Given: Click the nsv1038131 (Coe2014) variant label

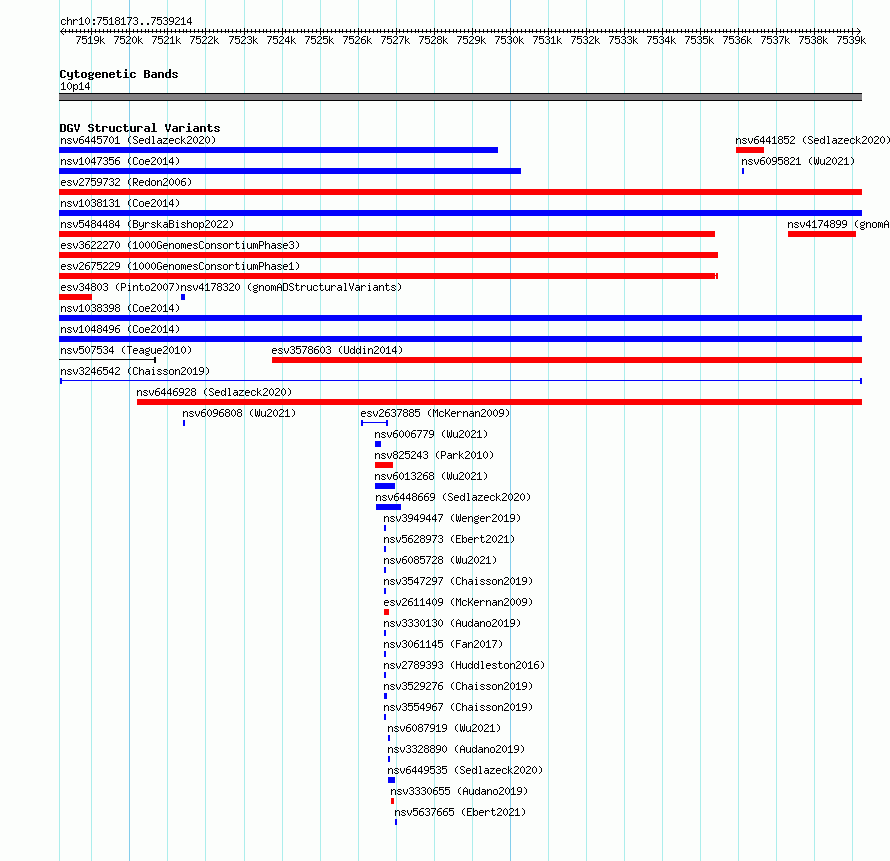Looking at the screenshot, I should [120, 203].
